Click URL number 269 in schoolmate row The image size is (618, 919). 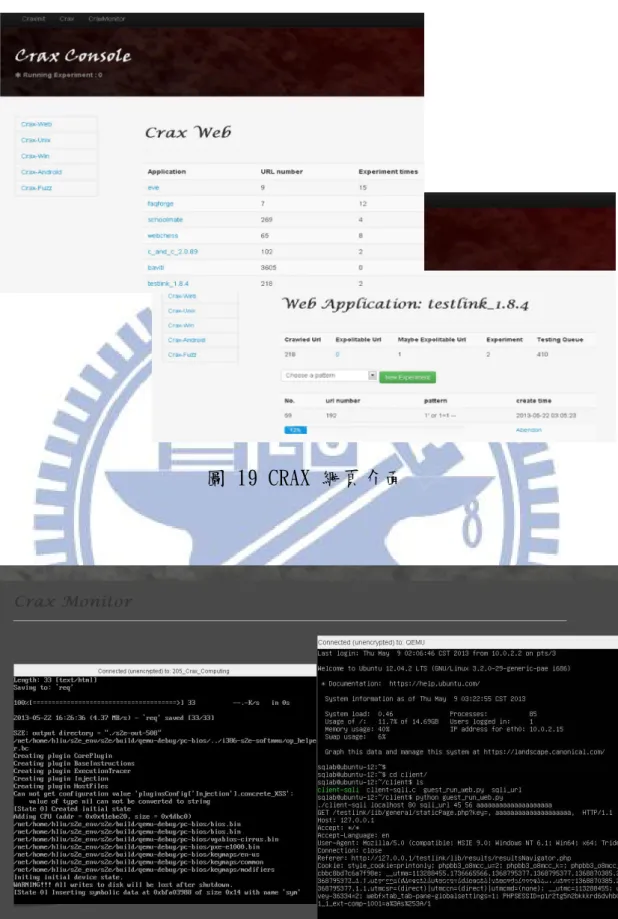pyautogui.click(x=266, y=219)
